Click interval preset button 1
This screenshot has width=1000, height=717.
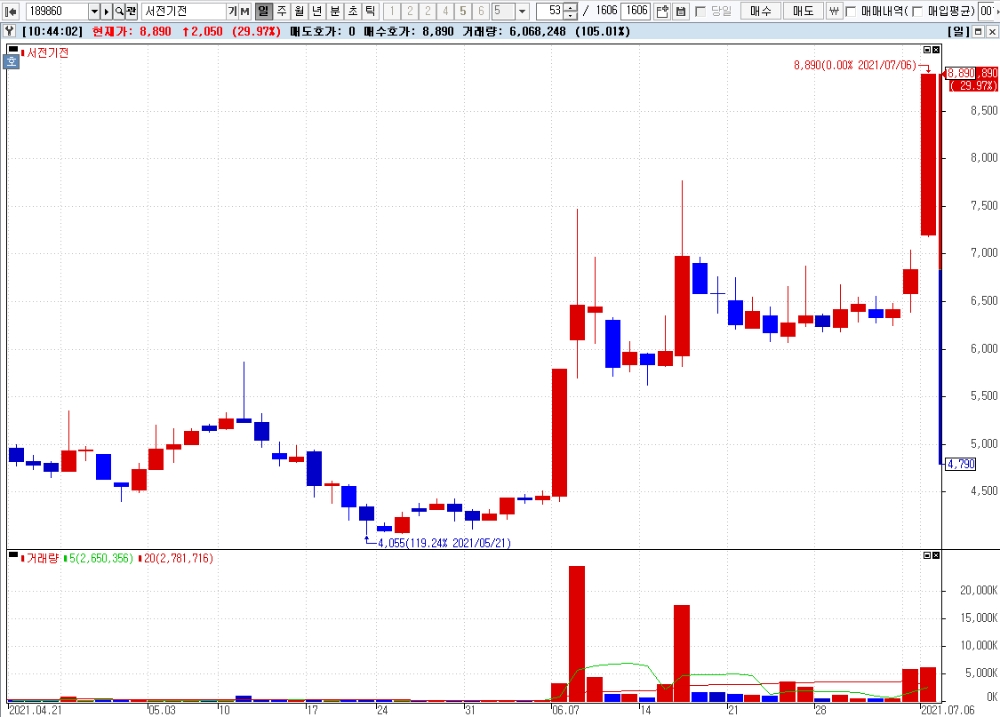coord(392,11)
